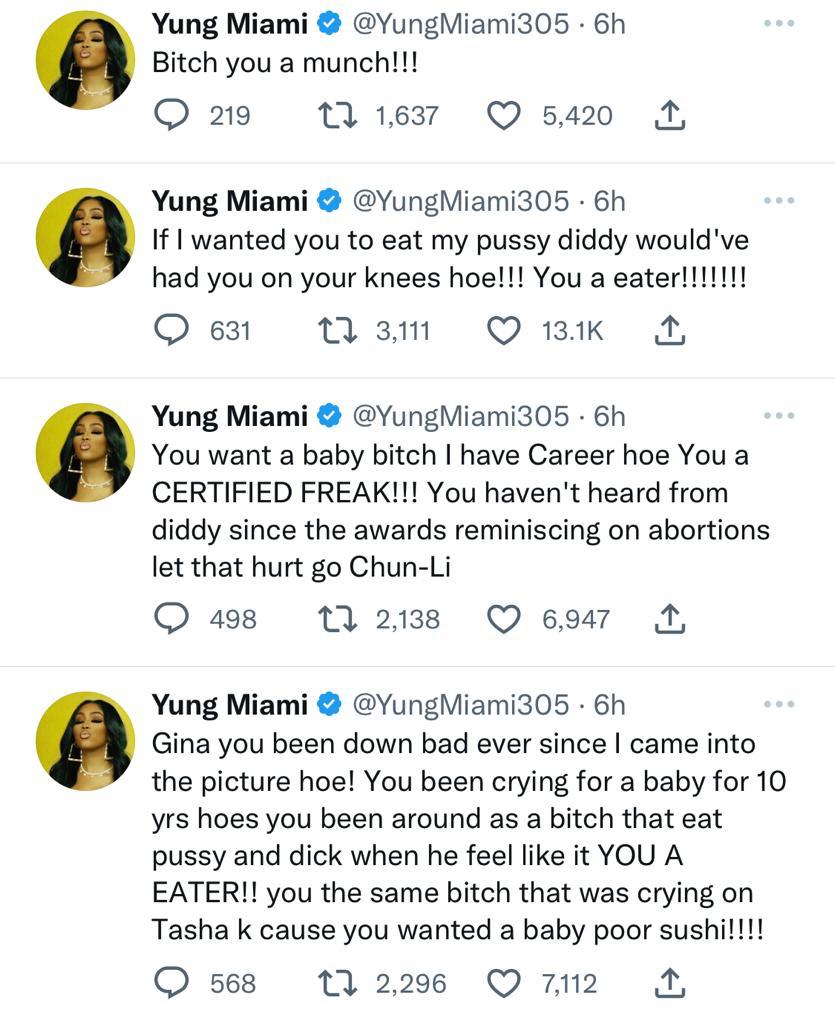Share the tweet with 13.1K likes
This screenshot has height=1024, width=835.
click(x=669, y=331)
